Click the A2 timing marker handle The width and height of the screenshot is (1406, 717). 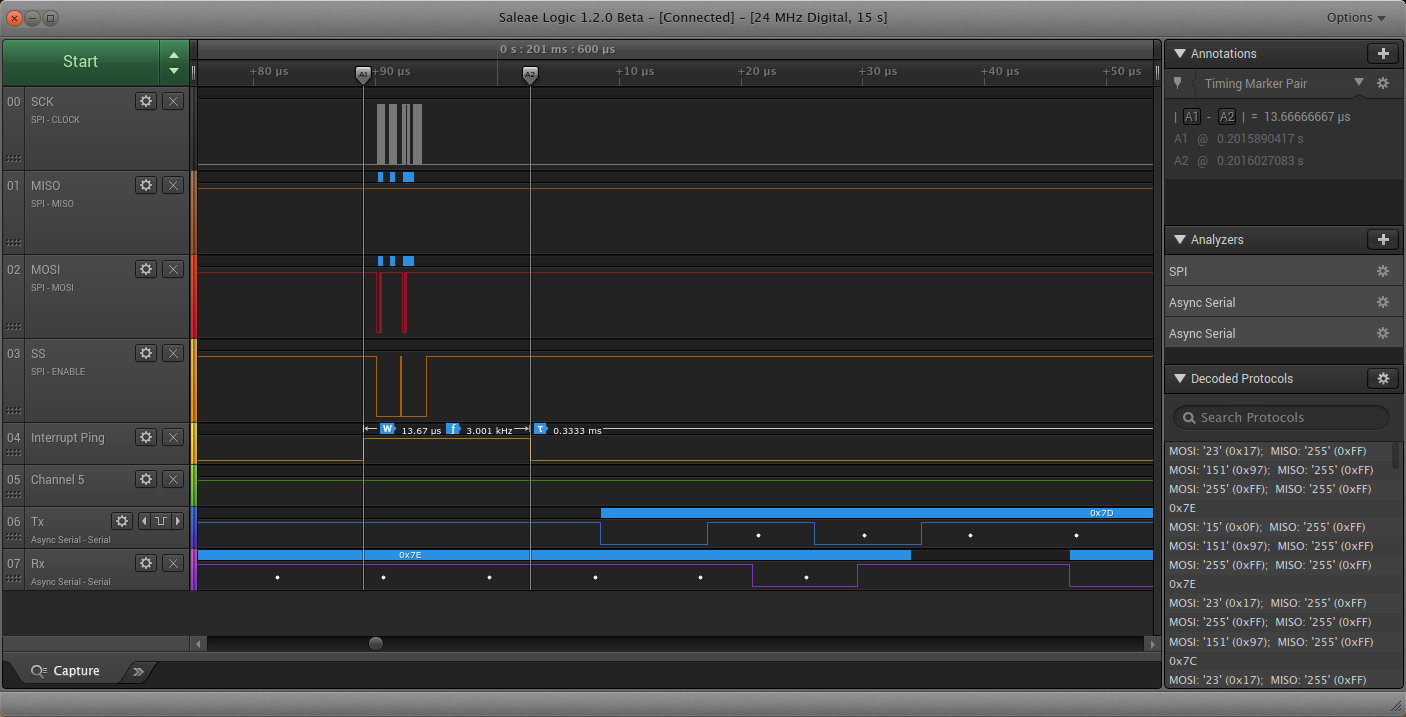(530, 74)
